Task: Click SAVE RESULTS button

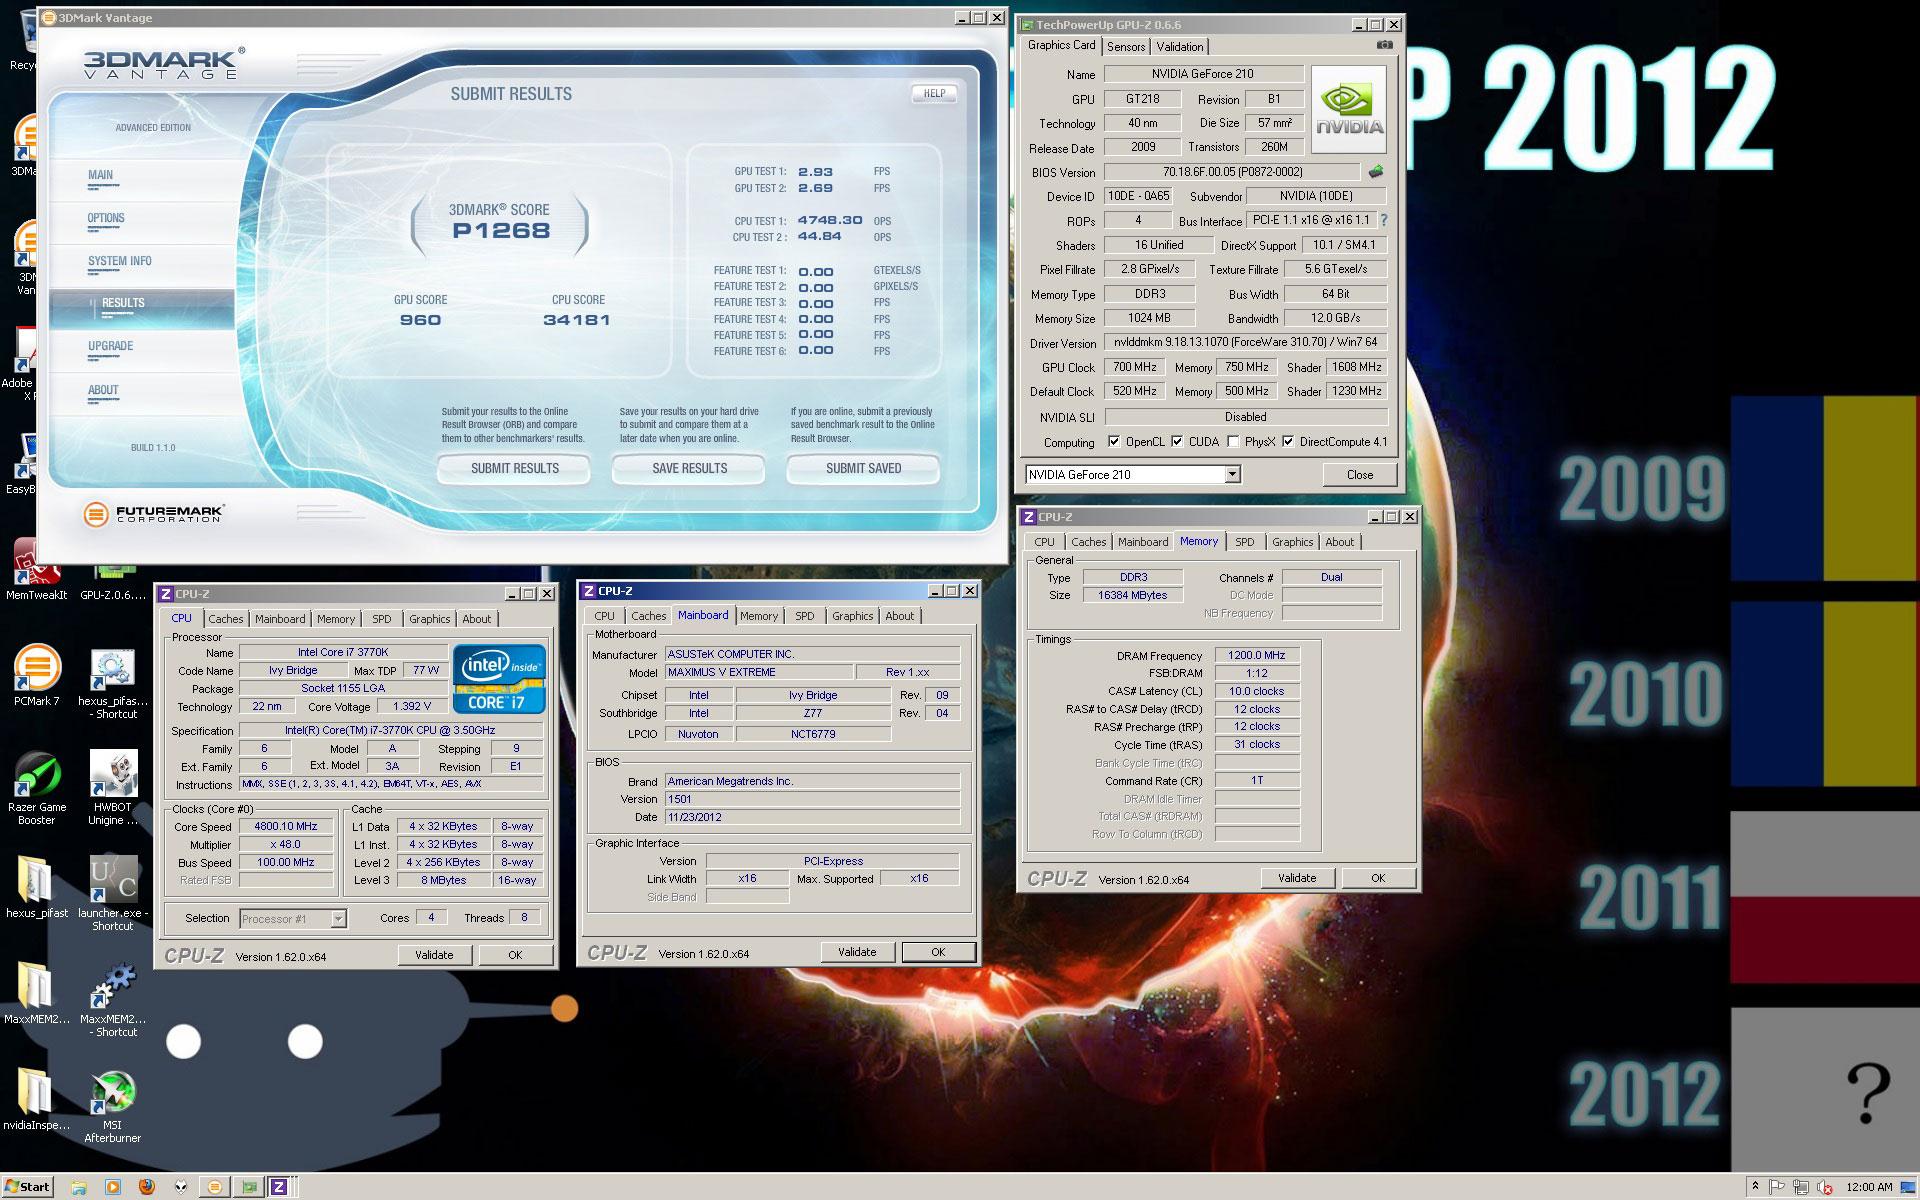Action: pyautogui.click(x=689, y=468)
